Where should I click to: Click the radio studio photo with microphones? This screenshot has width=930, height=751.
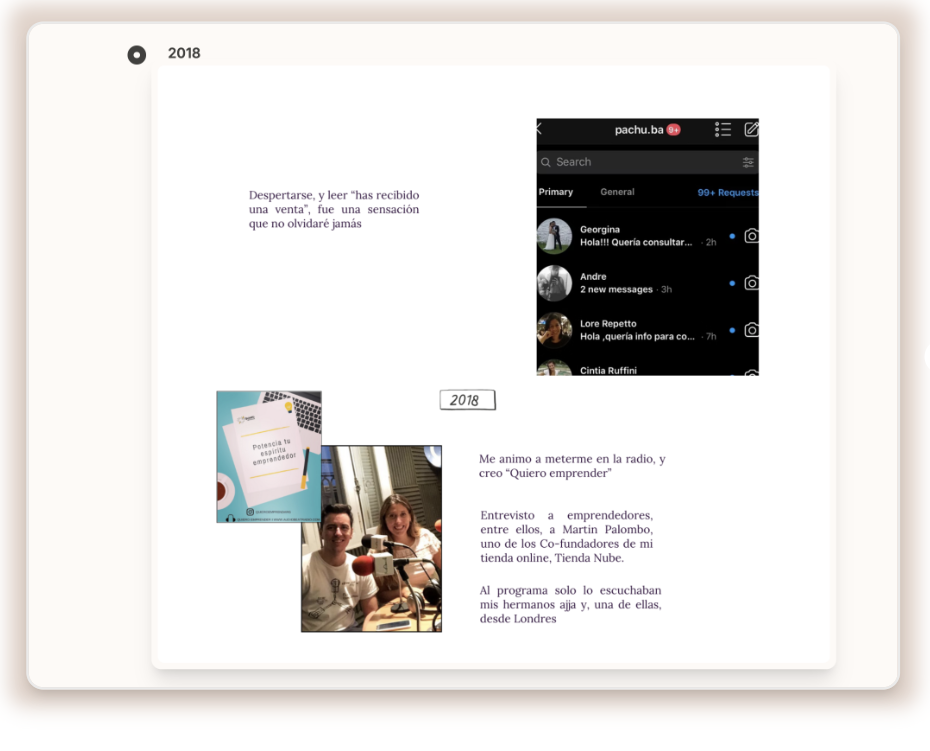(x=372, y=540)
